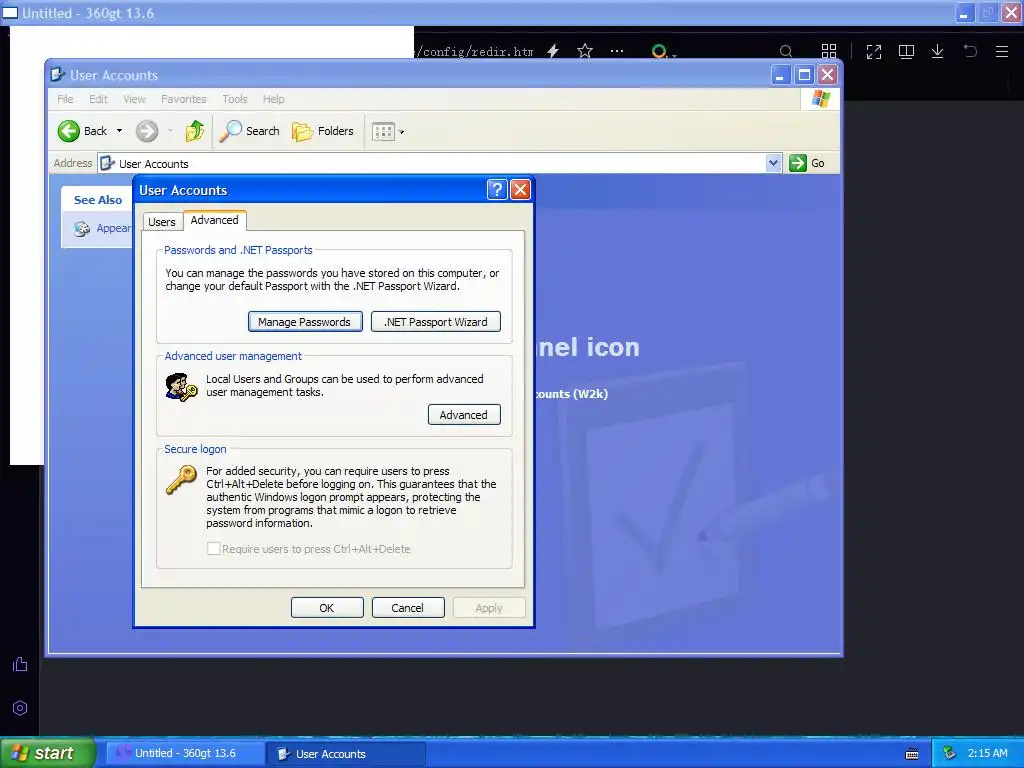The image size is (1024, 768).
Task: Switch to User Accounts taskbar item
Action: point(345,754)
